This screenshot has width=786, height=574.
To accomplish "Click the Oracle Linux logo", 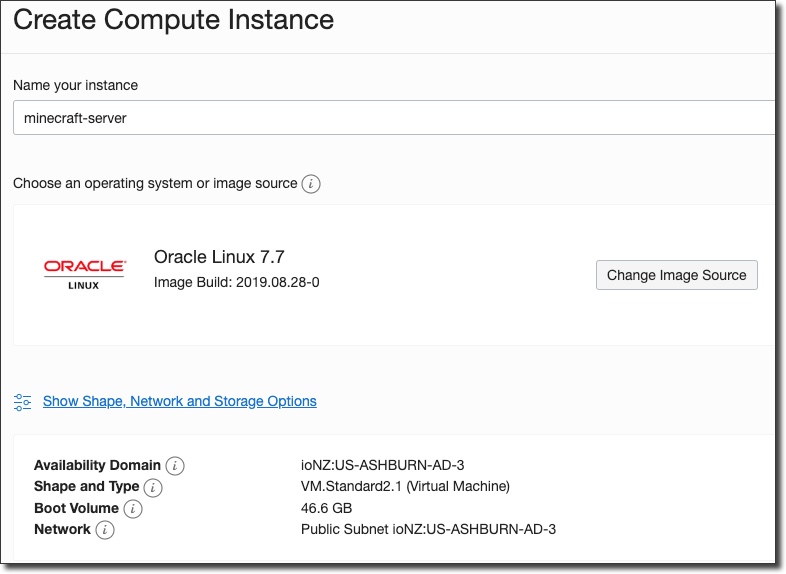I will tap(85, 273).
